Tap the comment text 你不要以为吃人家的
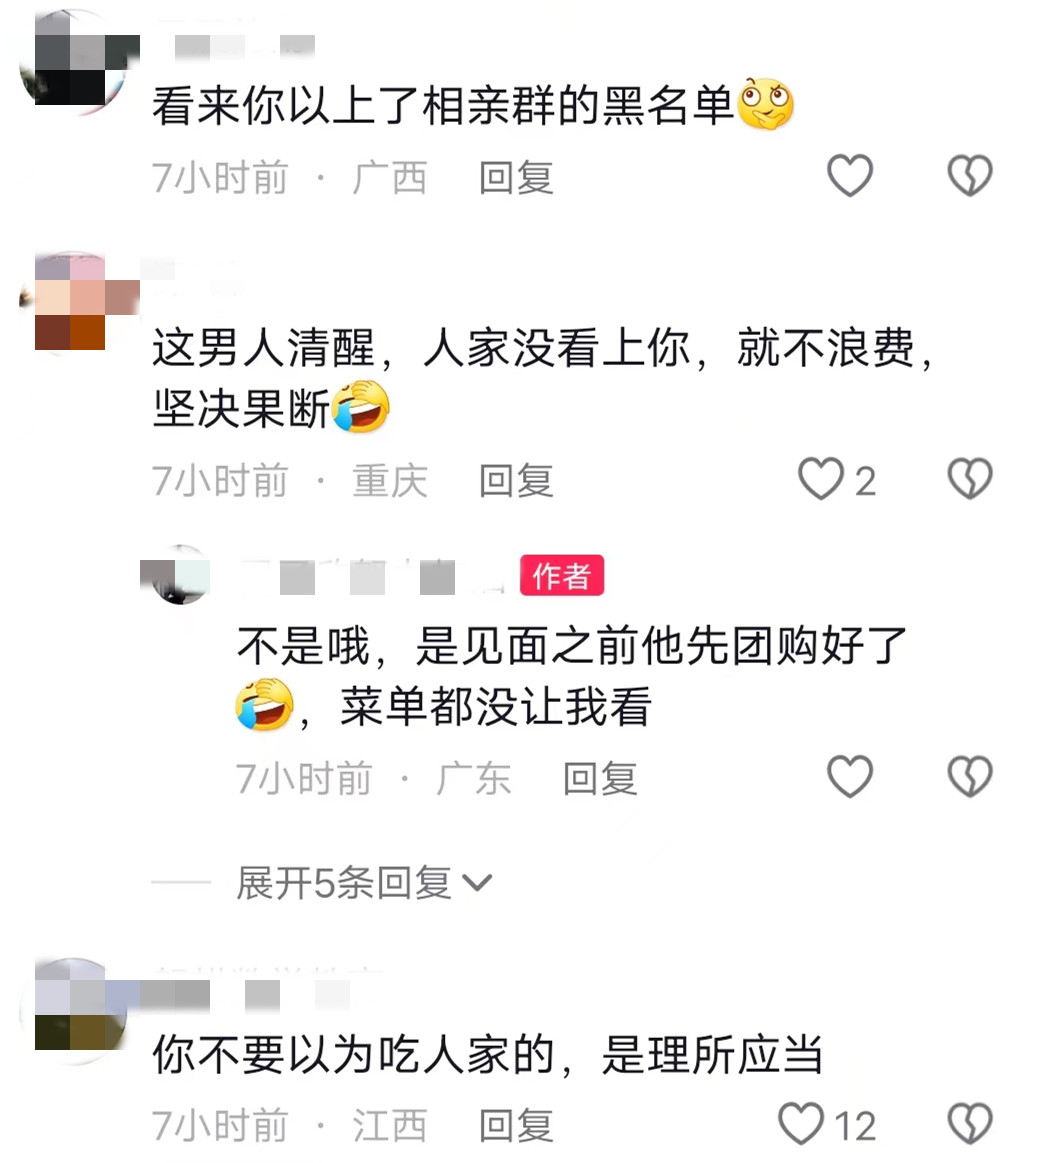 tap(354, 1055)
